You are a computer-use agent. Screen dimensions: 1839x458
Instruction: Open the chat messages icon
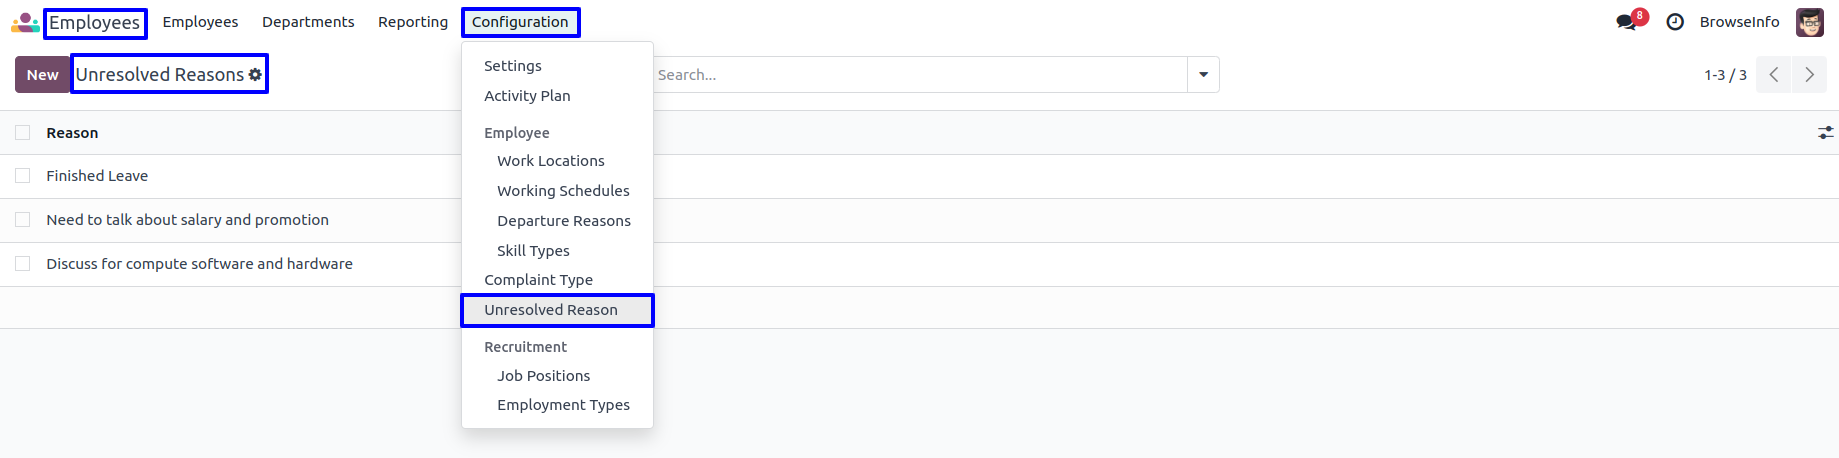[x=1627, y=22]
